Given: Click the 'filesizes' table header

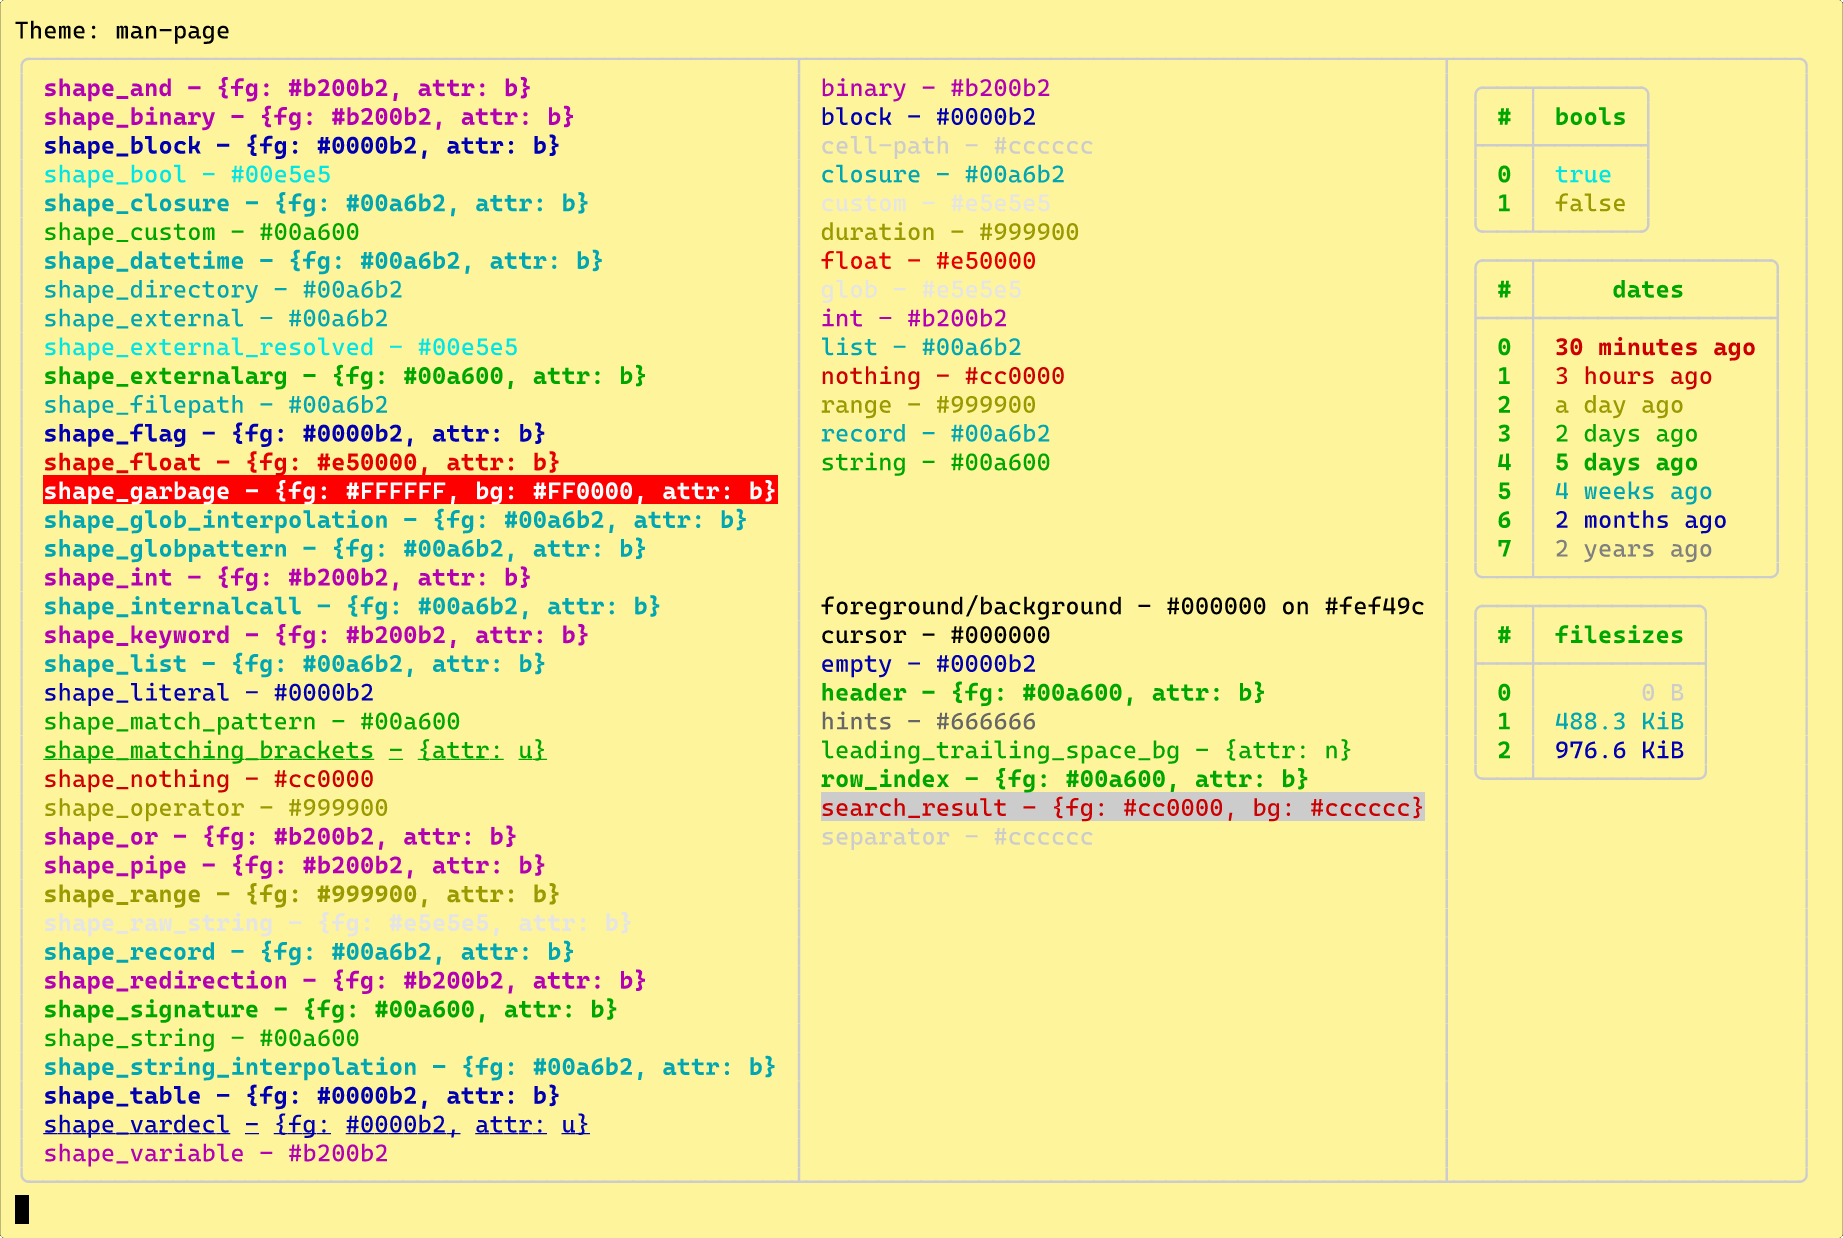Looking at the screenshot, I should point(1619,636).
